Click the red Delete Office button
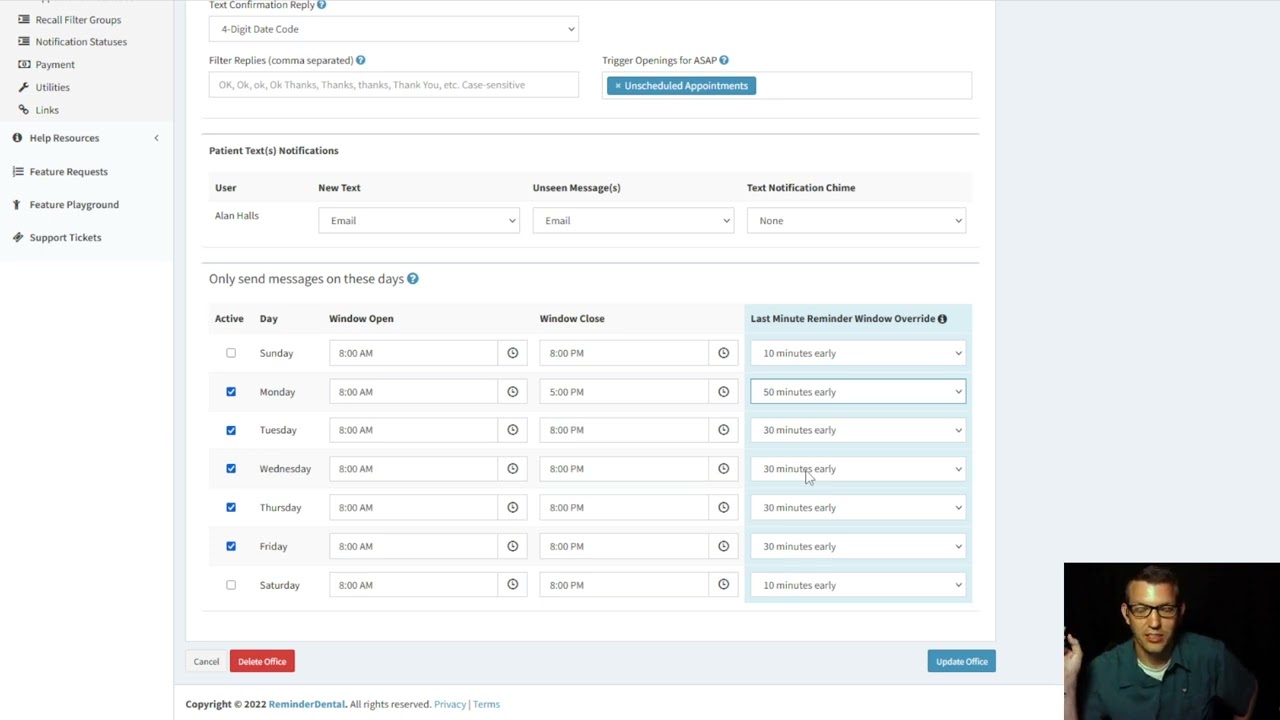 (x=262, y=662)
